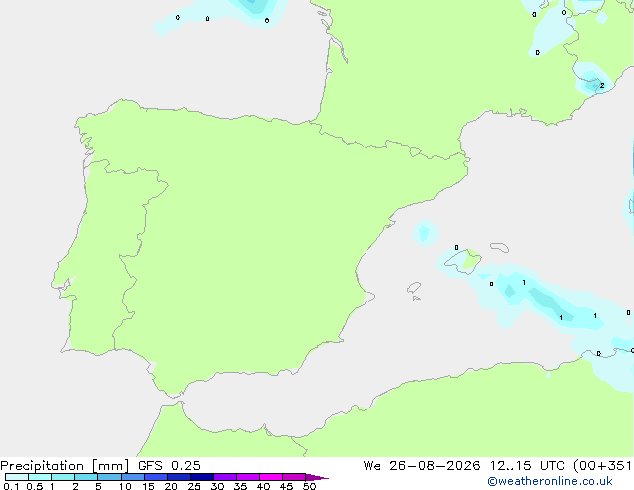634x490 pixels.
Task: Click the 35–40 mm legend swatch
Action: pos(248,477)
